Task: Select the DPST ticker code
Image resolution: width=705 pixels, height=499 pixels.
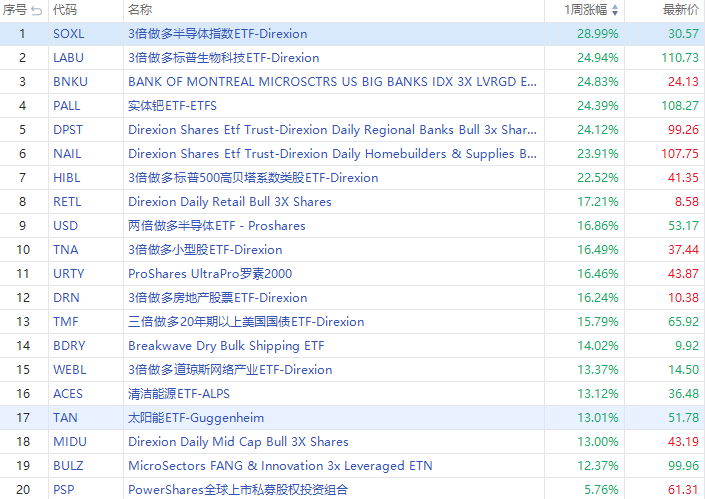Action: [x=68, y=130]
